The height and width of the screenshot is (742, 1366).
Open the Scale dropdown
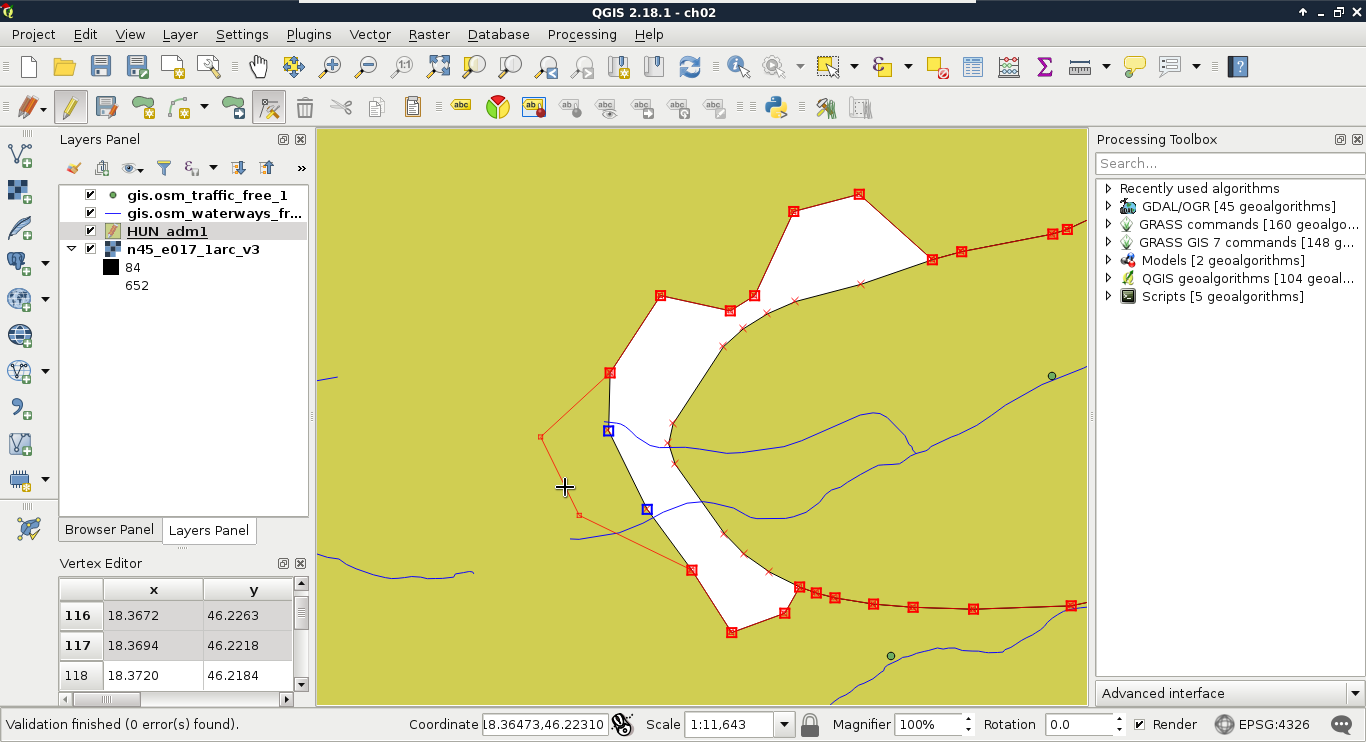click(784, 725)
